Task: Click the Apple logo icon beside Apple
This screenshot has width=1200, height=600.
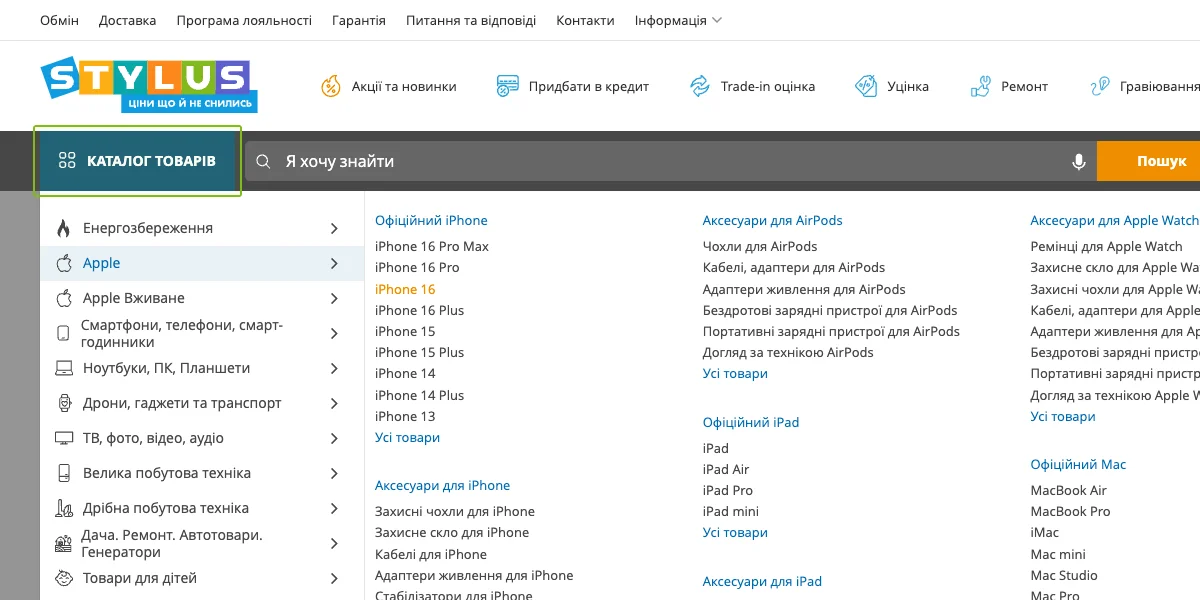Action: point(64,263)
